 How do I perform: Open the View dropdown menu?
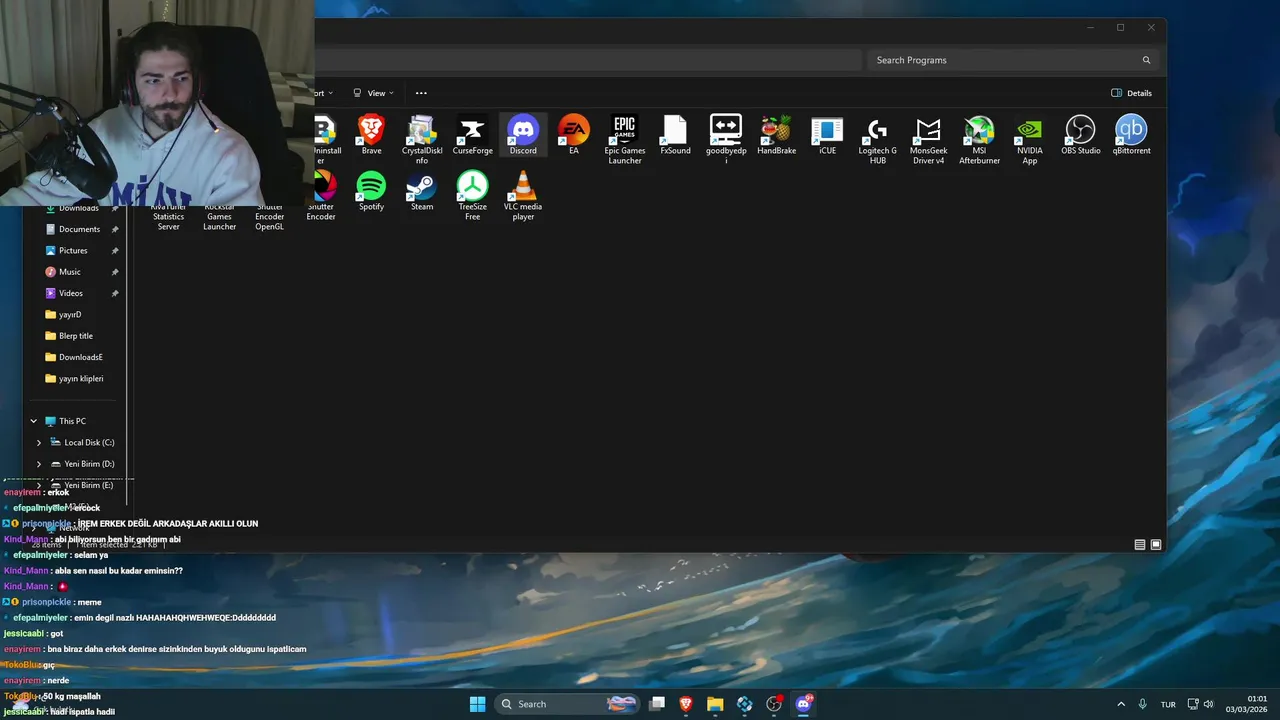pos(373,93)
